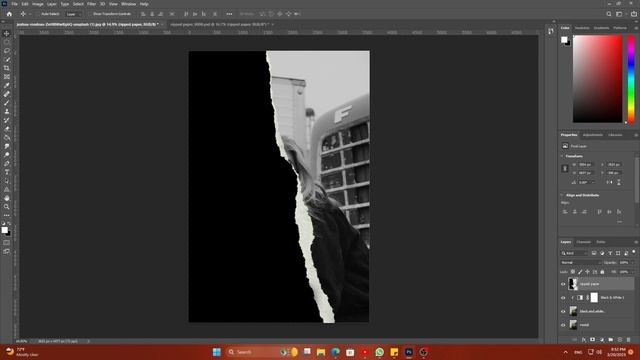Toggle the Auto-Select checkbox
This screenshot has width=640, height=360.
[x=38, y=14]
